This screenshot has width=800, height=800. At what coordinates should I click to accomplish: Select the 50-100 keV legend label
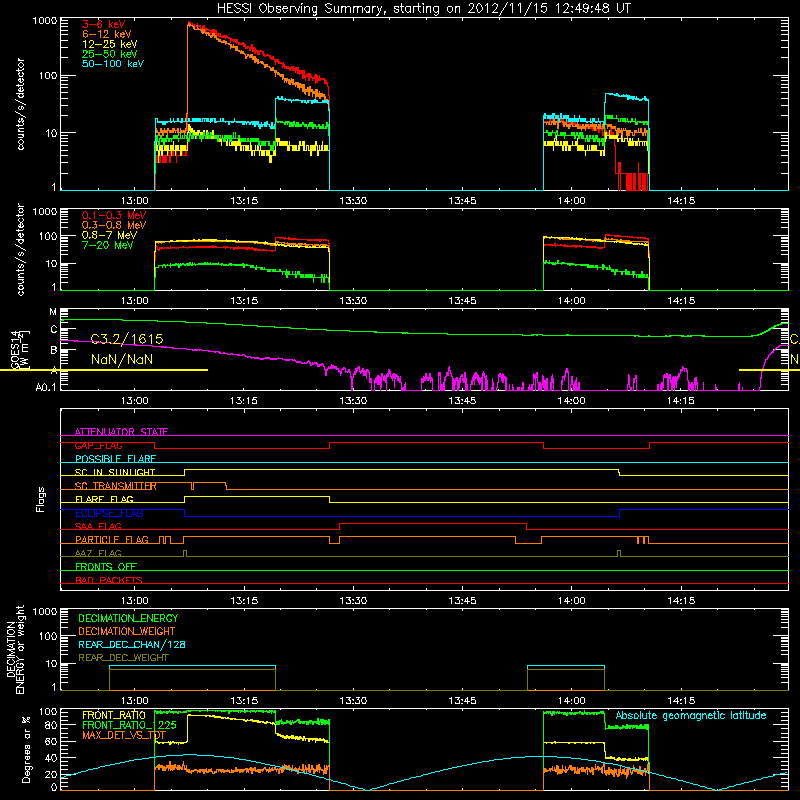113,64
